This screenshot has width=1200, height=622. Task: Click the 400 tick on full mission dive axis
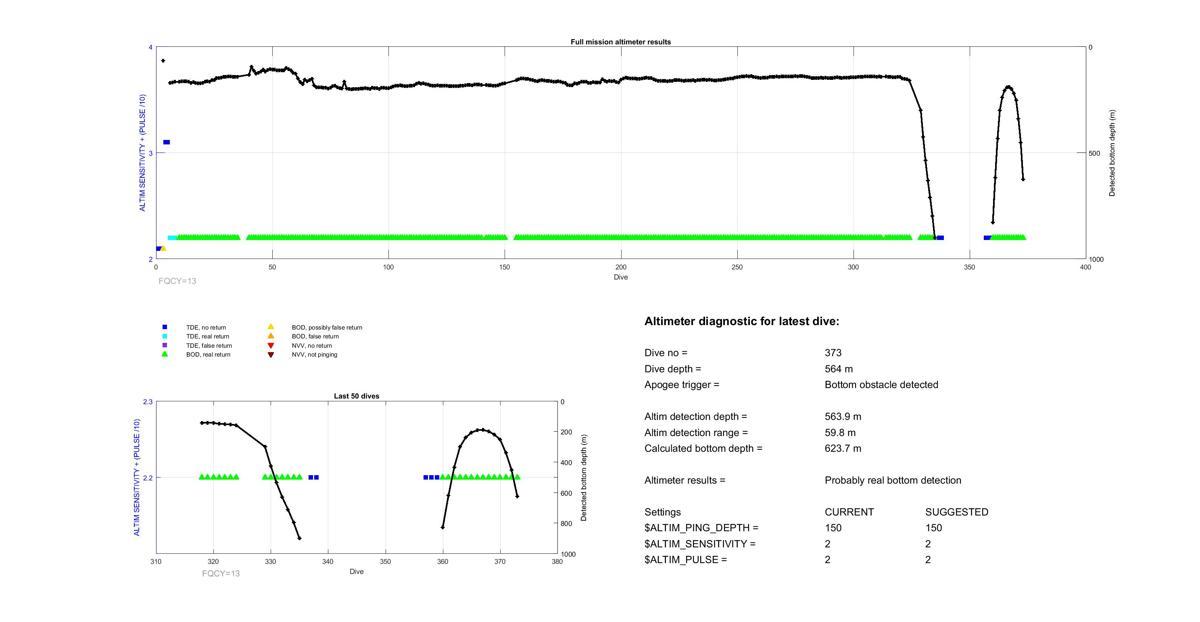(1086, 267)
